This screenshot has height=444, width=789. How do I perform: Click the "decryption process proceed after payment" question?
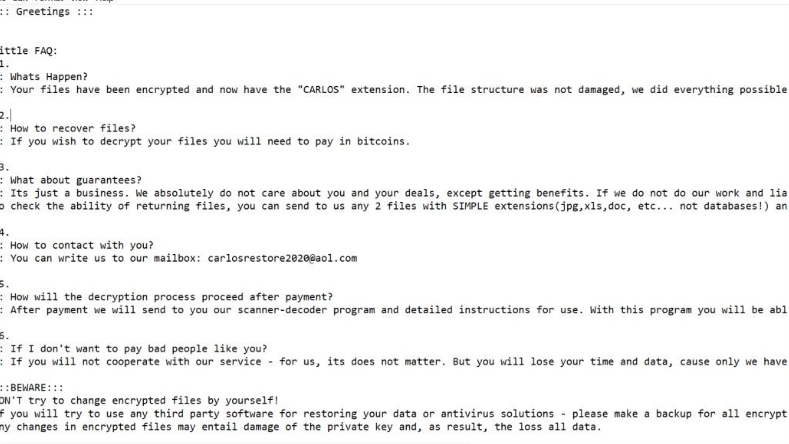[171, 297]
